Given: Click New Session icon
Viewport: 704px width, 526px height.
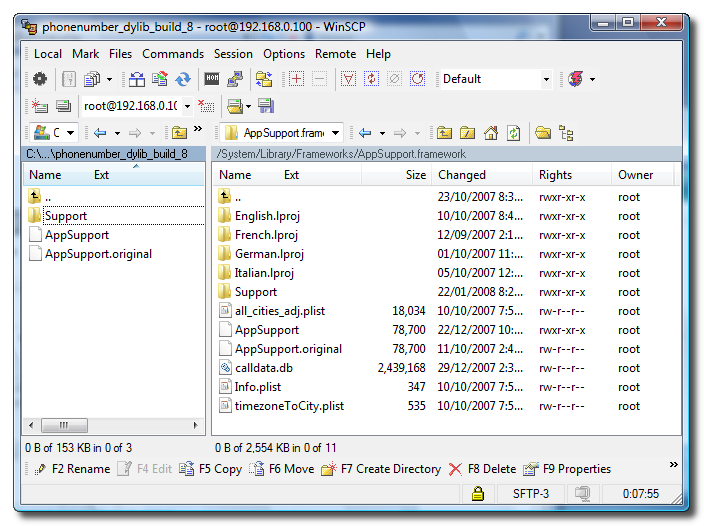Looking at the screenshot, I should [40, 106].
